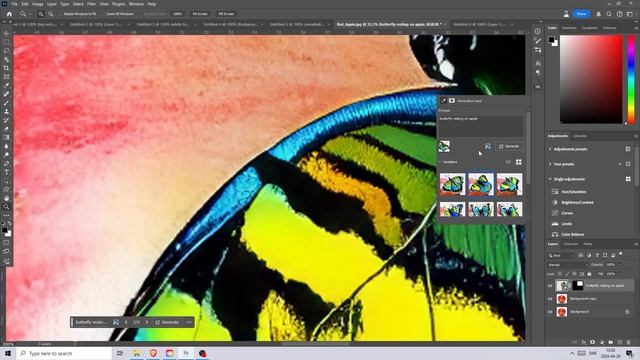This screenshot has width=640, height=360.
Task: Open the Filter menu
Action: [x=91, y=4]
